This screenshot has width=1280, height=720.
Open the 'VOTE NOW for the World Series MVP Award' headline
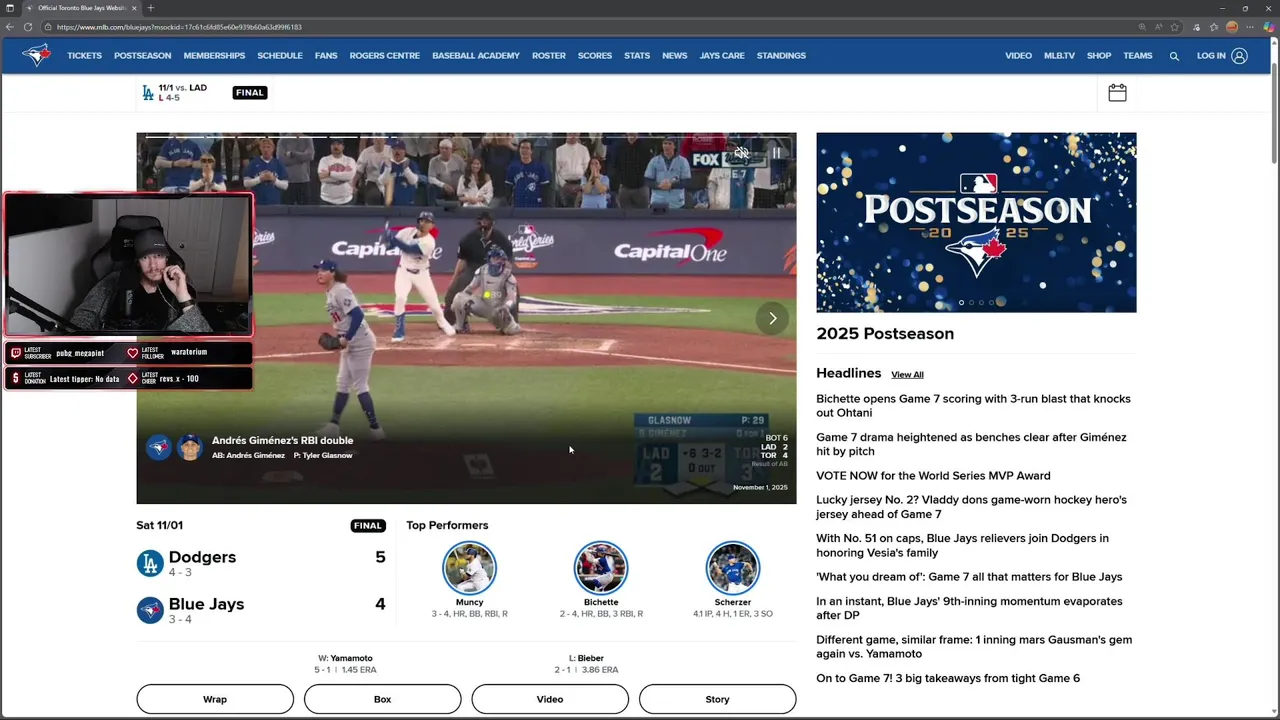[x=933, y=476]
